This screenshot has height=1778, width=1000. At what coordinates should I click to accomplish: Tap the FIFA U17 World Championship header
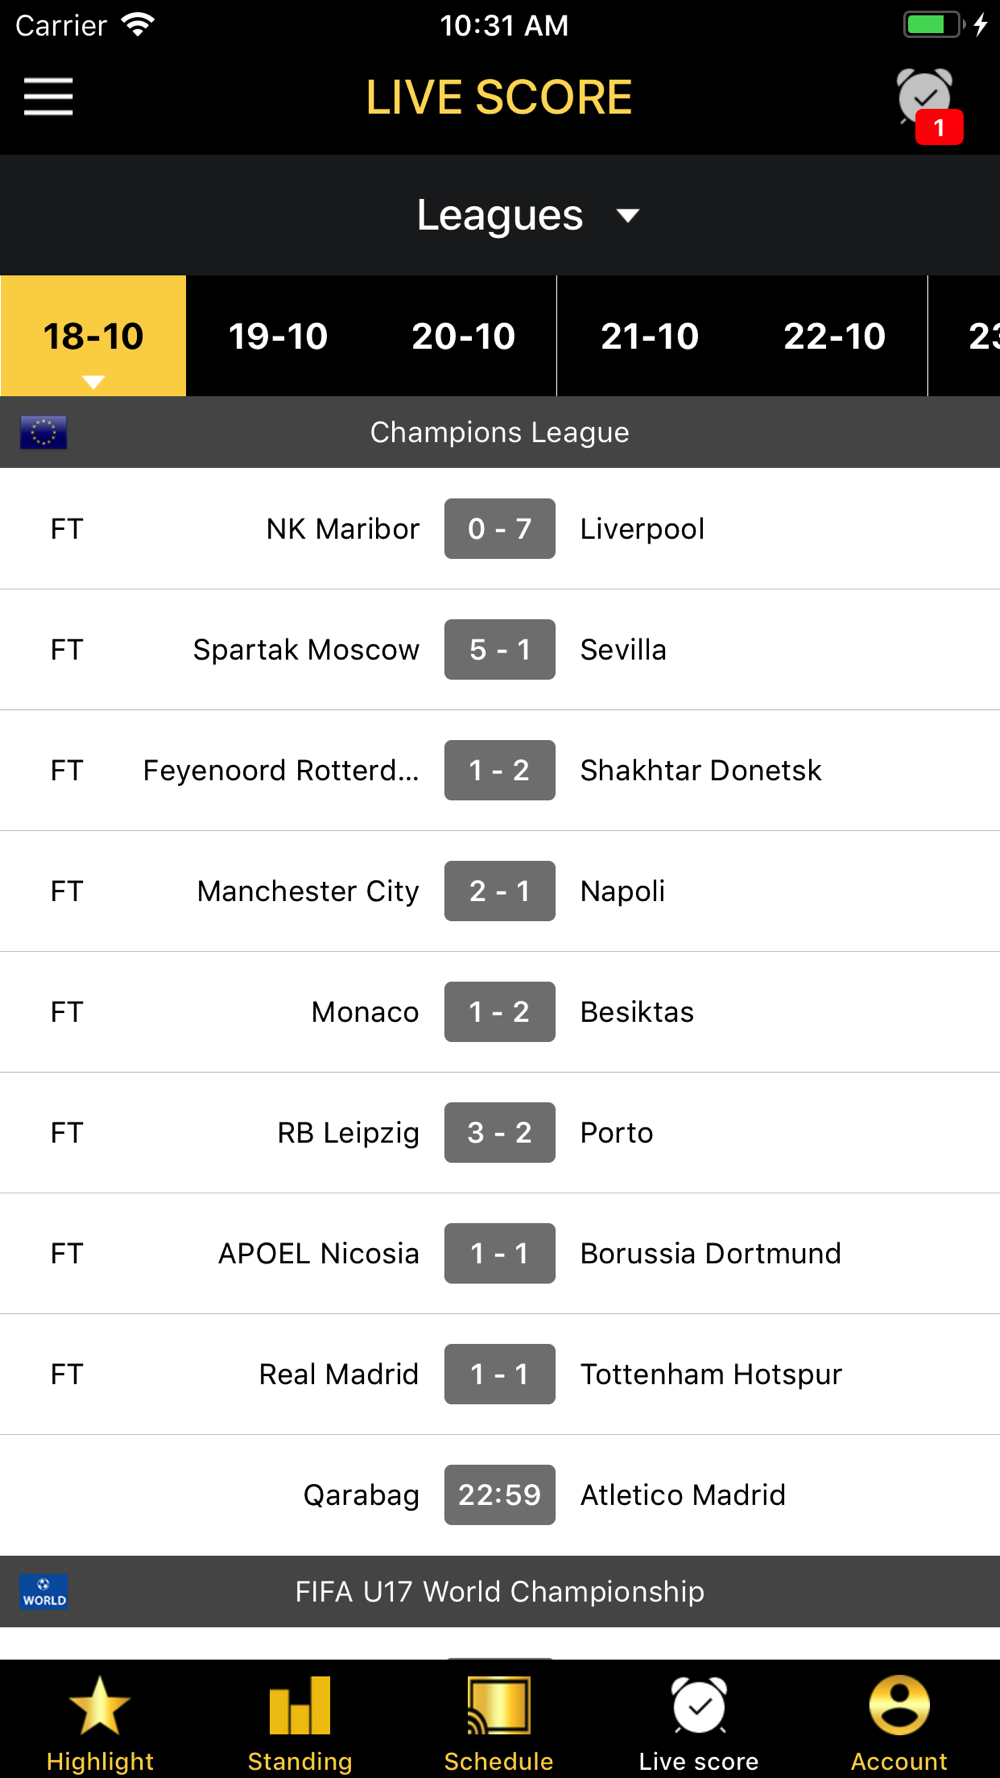500,1591
